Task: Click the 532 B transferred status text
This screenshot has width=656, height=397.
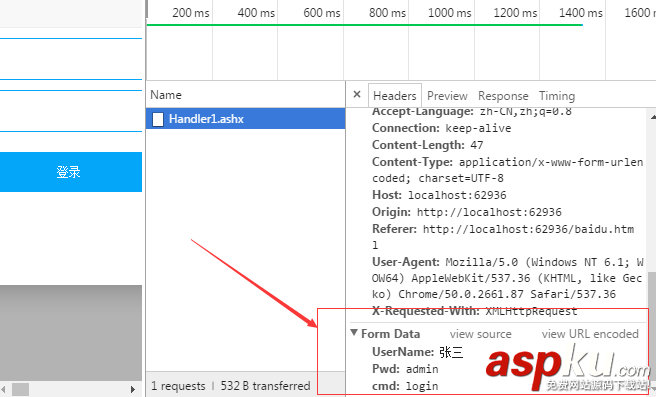Action: pos(265,386)
